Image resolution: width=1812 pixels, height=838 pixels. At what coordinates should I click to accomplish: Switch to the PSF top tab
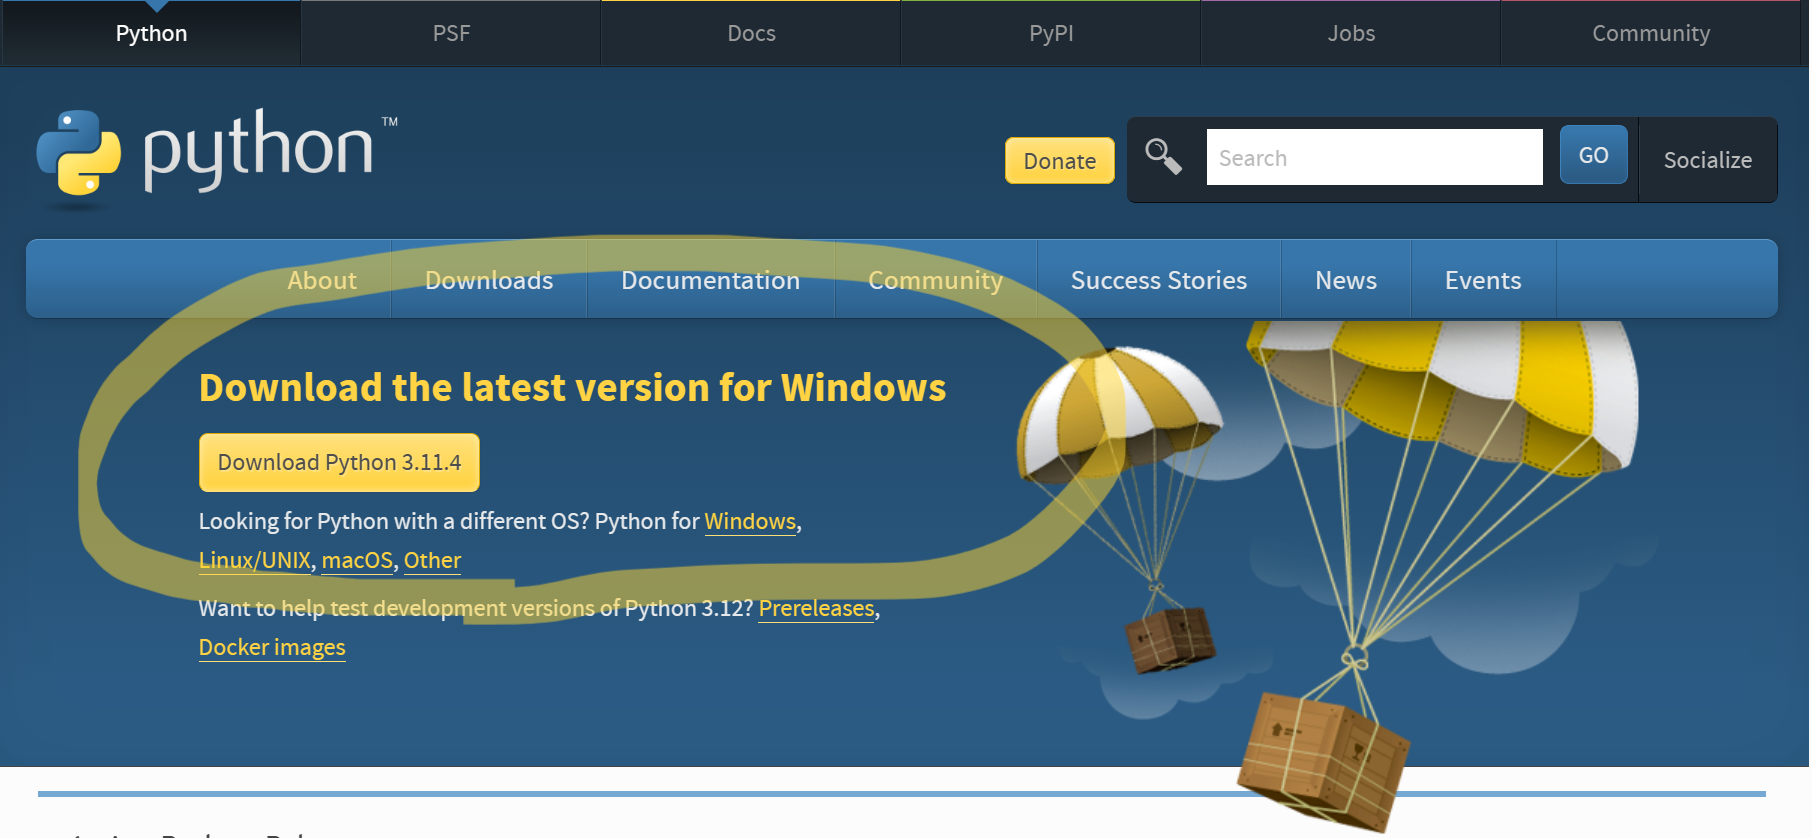[x=451, y=33]
